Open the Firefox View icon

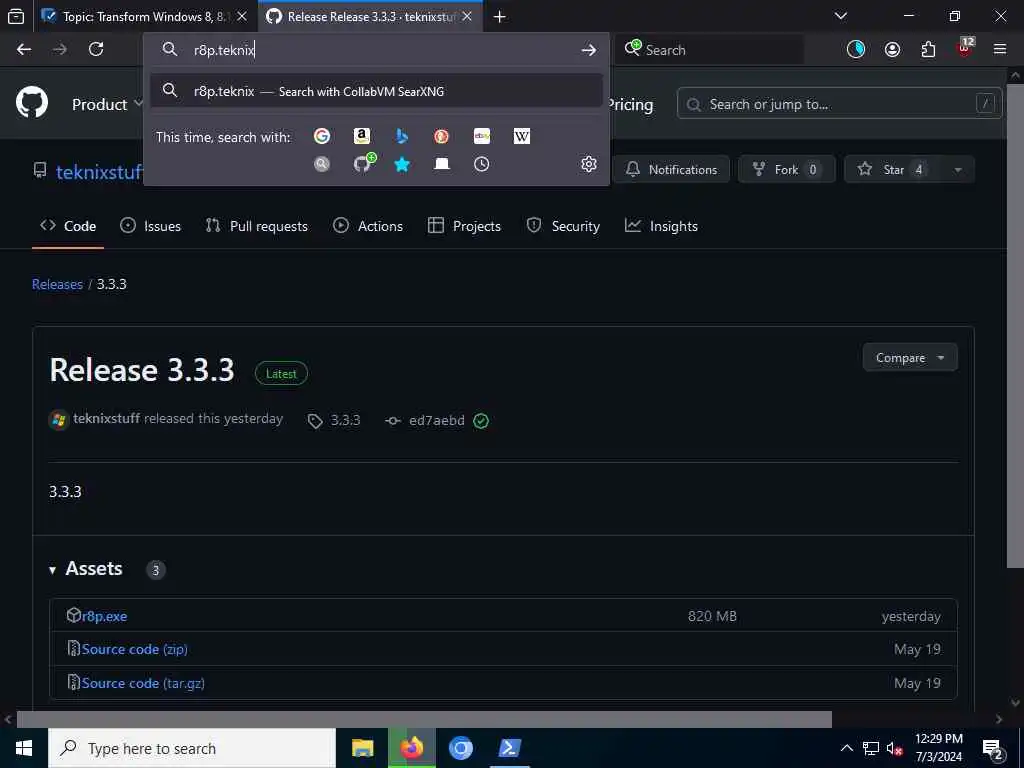(16, 16)
